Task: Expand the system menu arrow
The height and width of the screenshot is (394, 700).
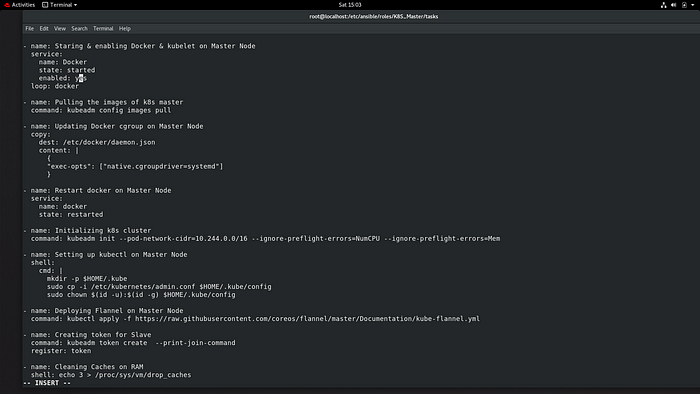Action: (x=693, y=5)
